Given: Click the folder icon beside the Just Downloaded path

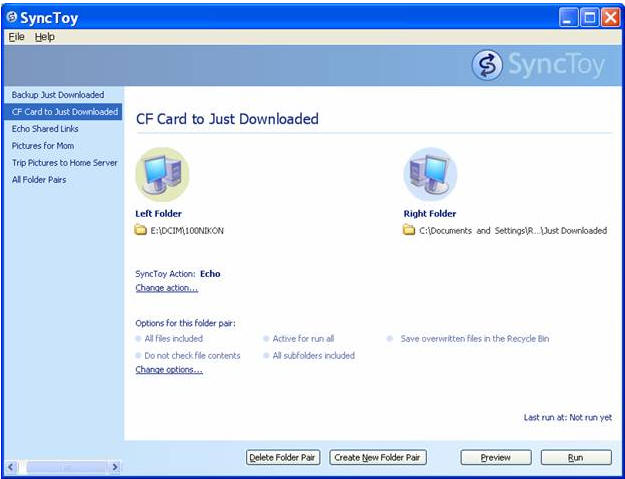Looking at the screenshot, I should point(409,230).
